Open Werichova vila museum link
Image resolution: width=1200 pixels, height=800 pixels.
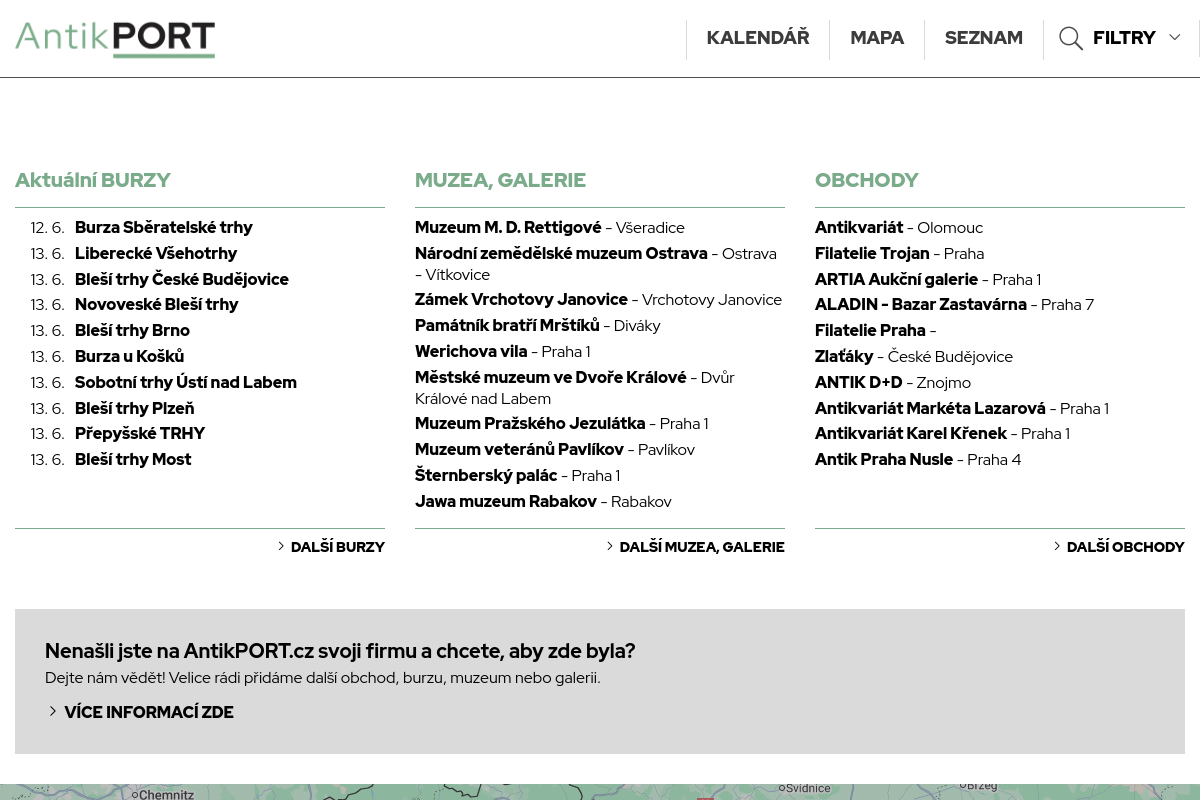pyautogui.click(x=471, y=351)
